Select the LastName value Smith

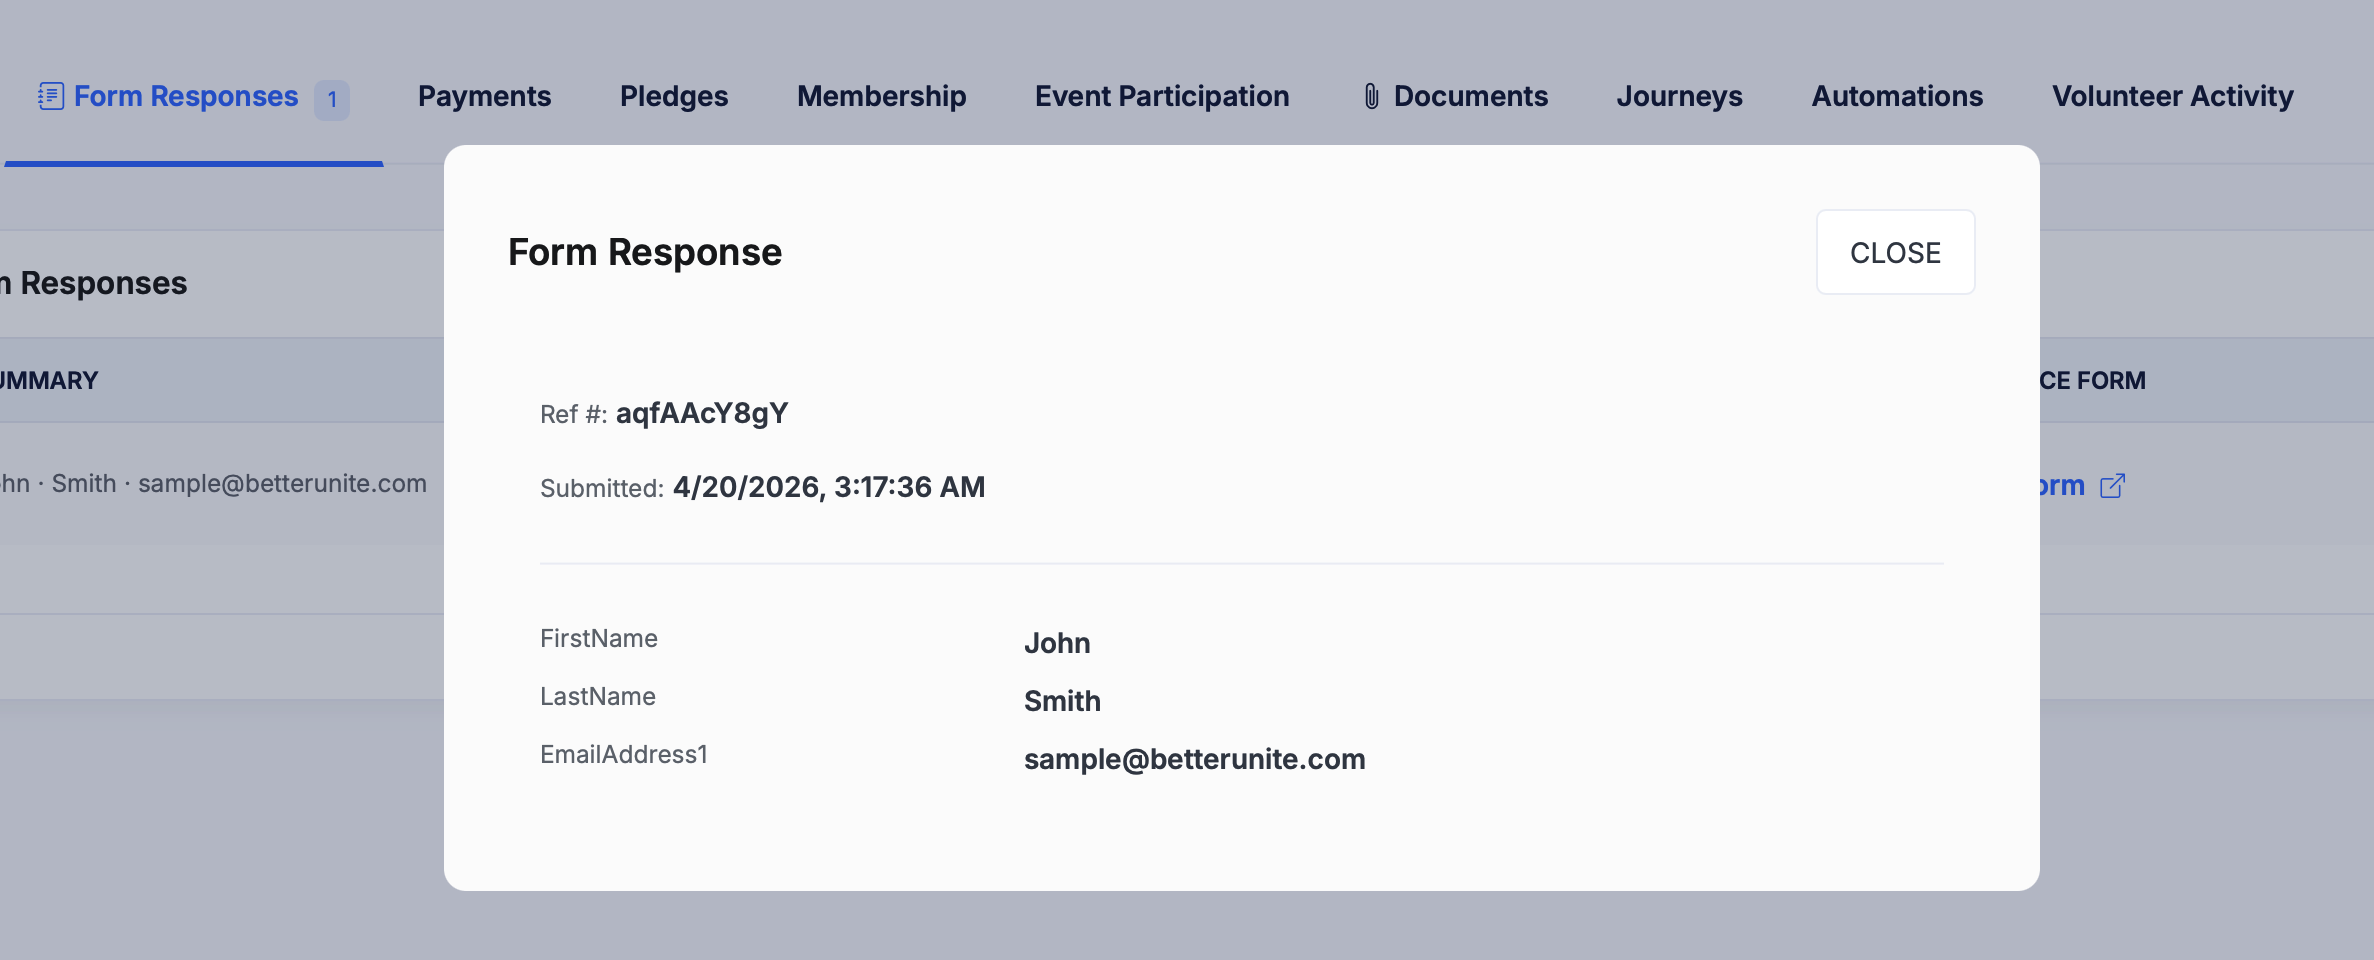tap(1061, 701)
